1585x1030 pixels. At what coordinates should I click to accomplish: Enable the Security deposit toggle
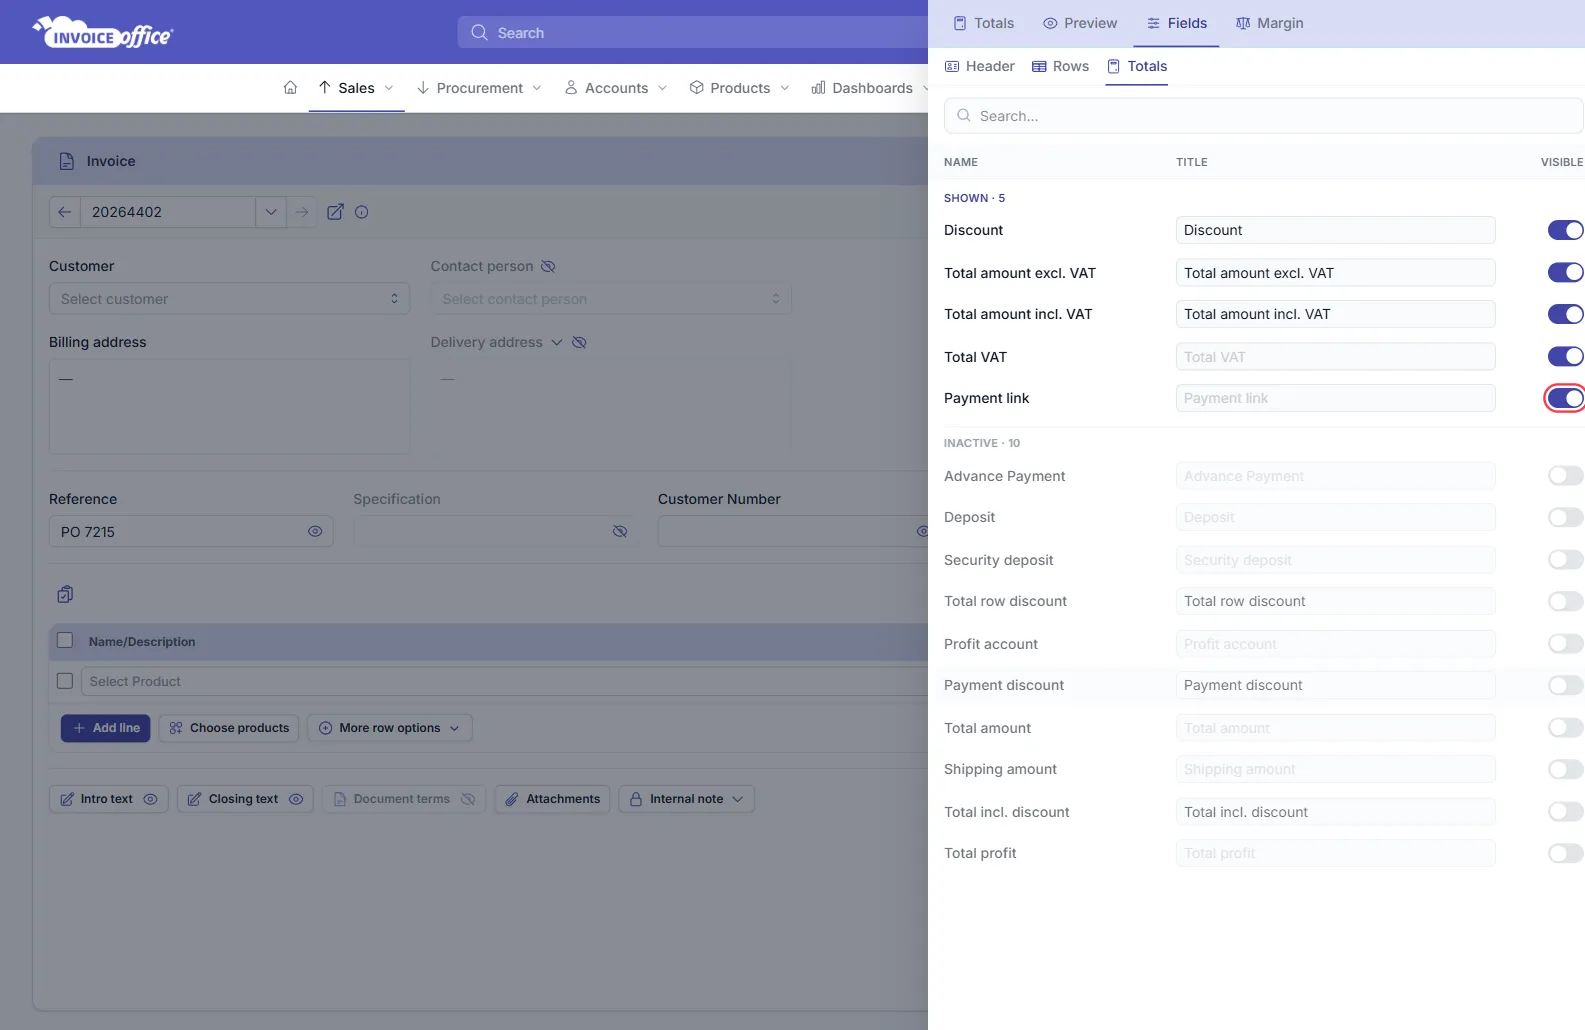pos(1565,559)
